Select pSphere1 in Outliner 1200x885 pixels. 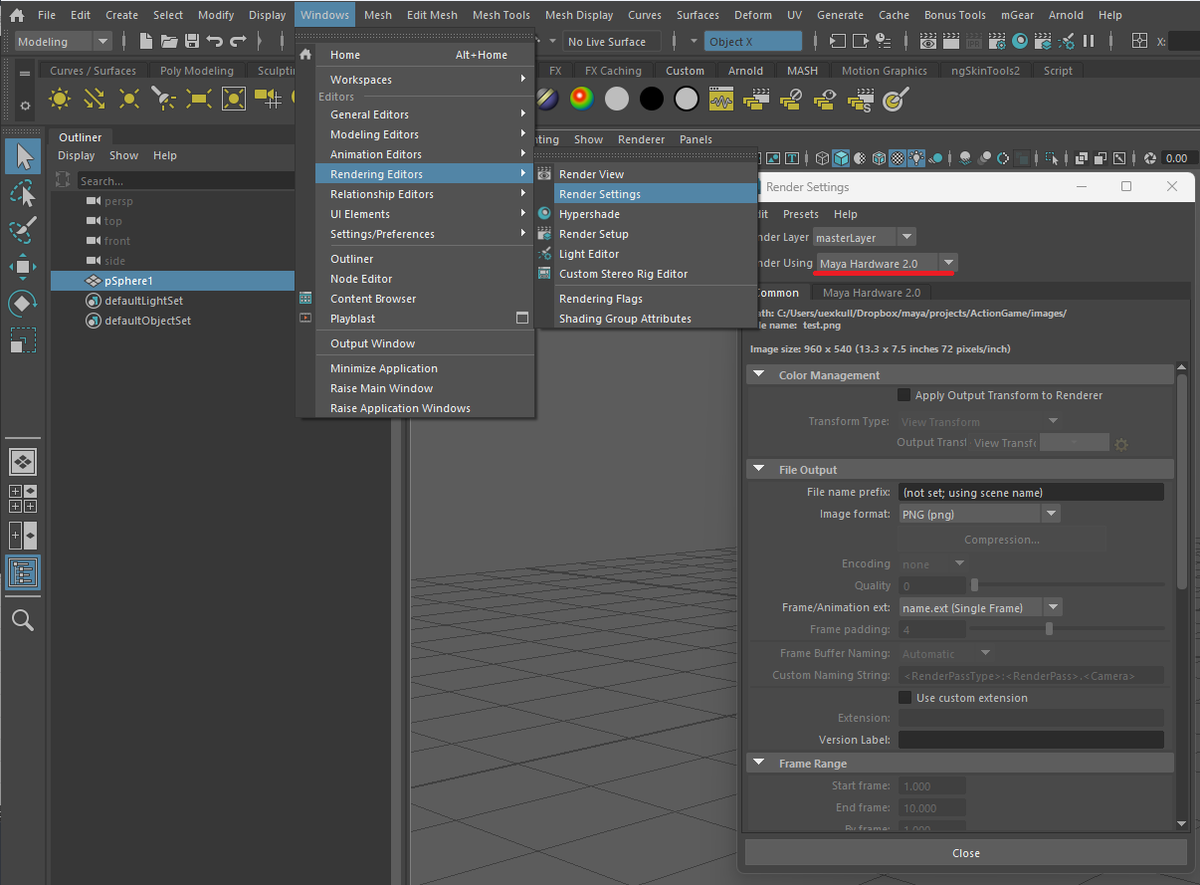tap(173, 281)
